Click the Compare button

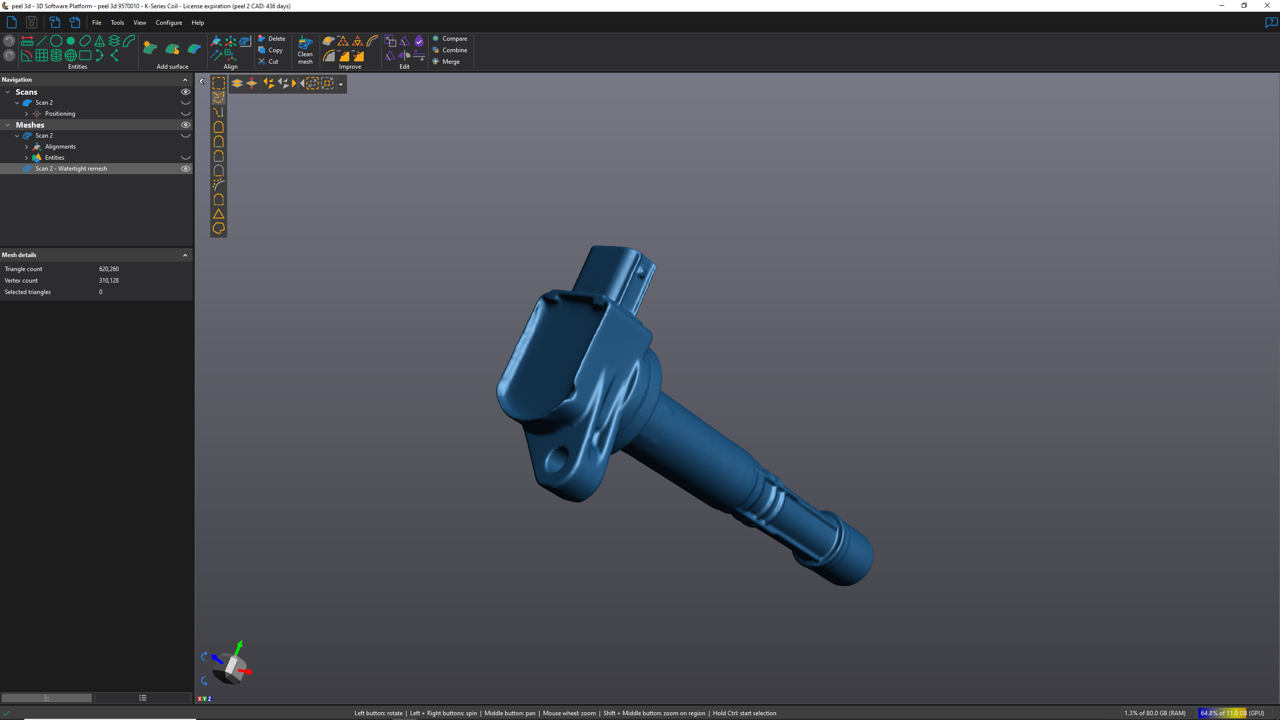pos(450,39)
